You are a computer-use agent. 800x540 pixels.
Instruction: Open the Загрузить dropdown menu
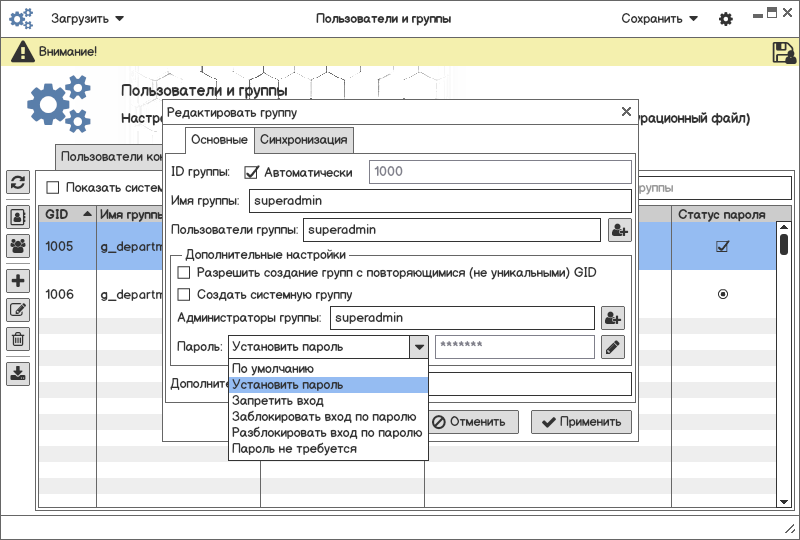pos(88,18)
